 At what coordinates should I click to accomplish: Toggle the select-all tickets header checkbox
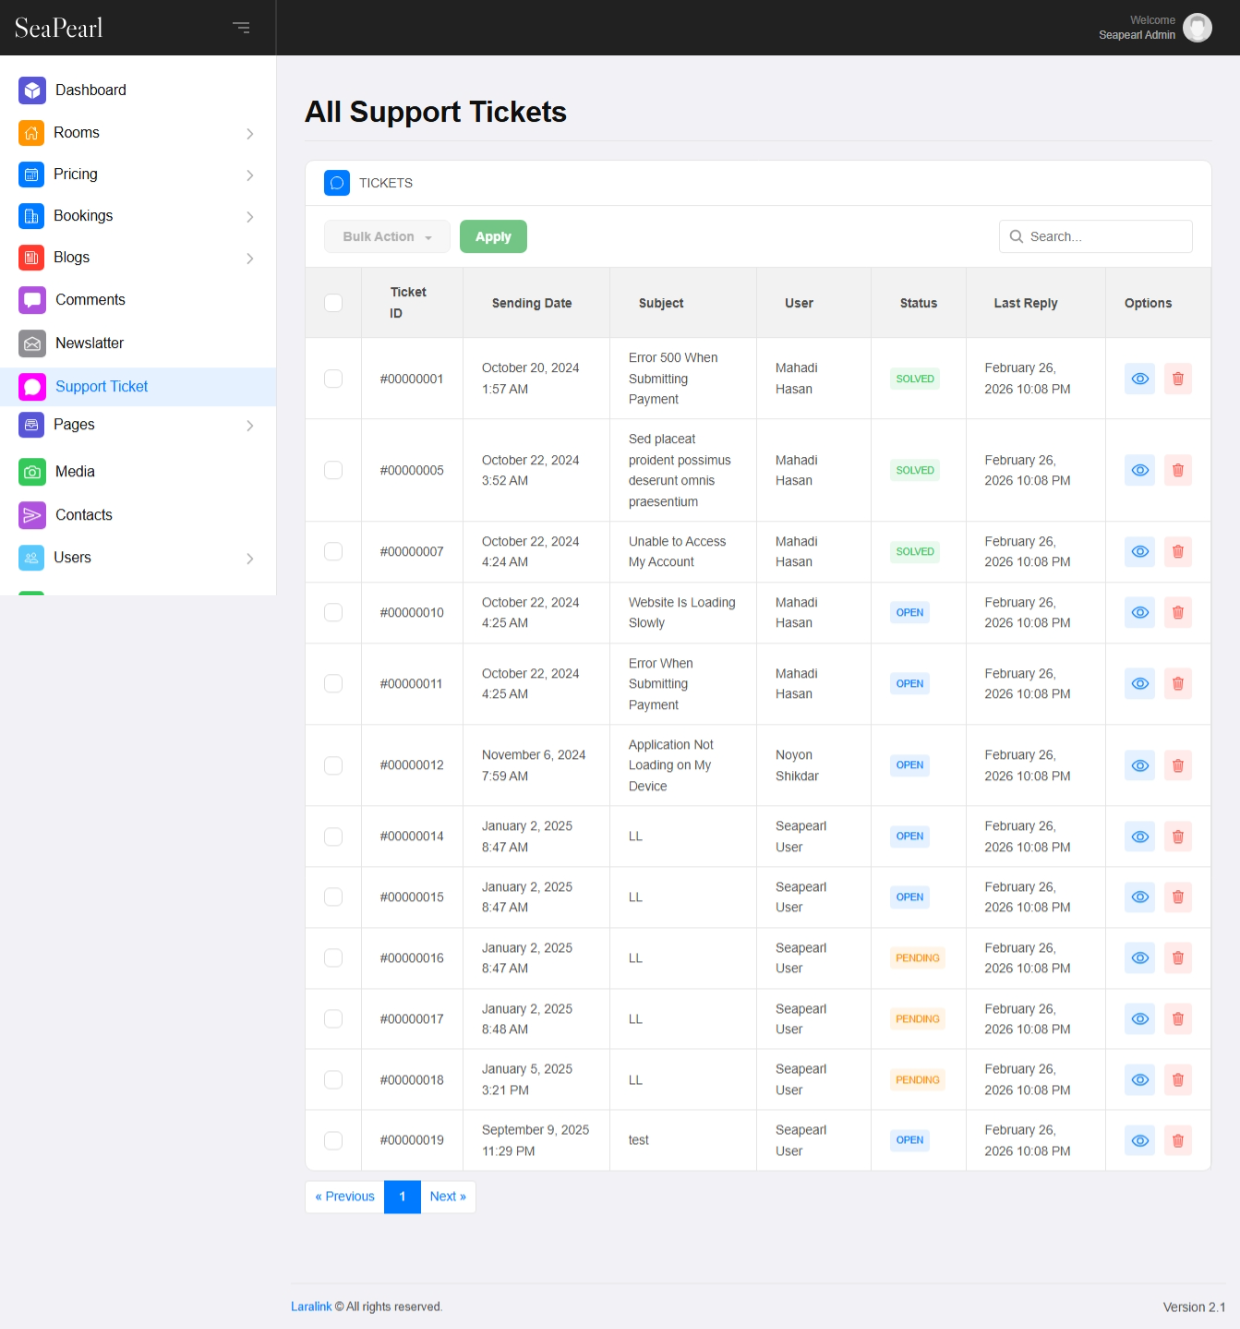(333, 303)
